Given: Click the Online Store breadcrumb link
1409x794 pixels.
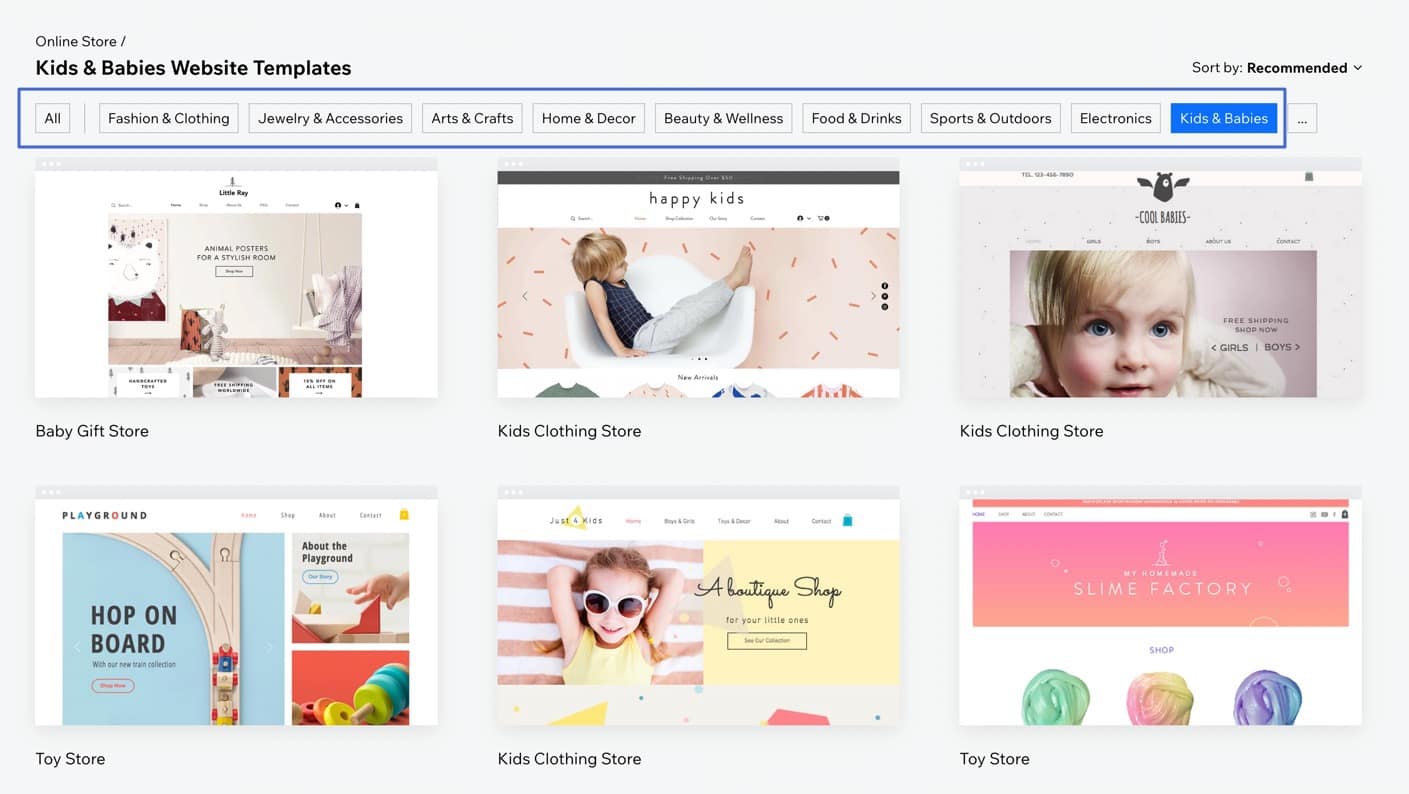Looking at the screenshot, I should (76, 41).
